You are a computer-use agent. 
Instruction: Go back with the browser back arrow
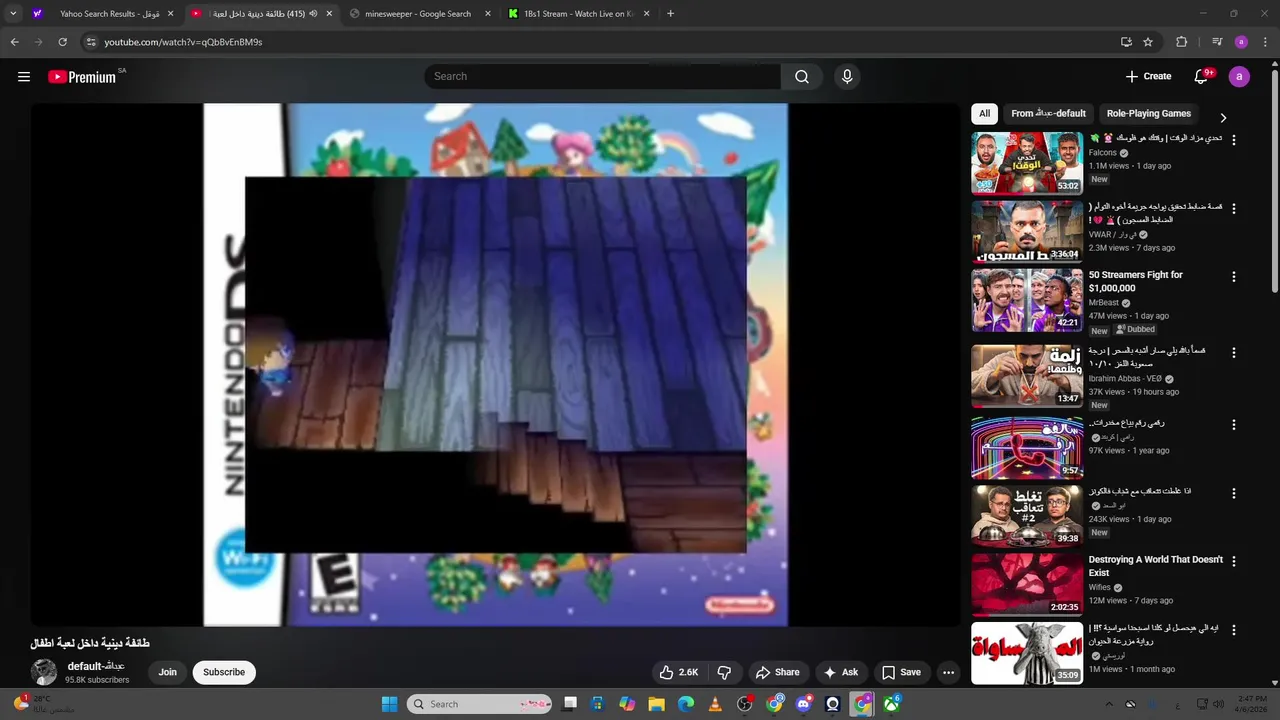14,42
